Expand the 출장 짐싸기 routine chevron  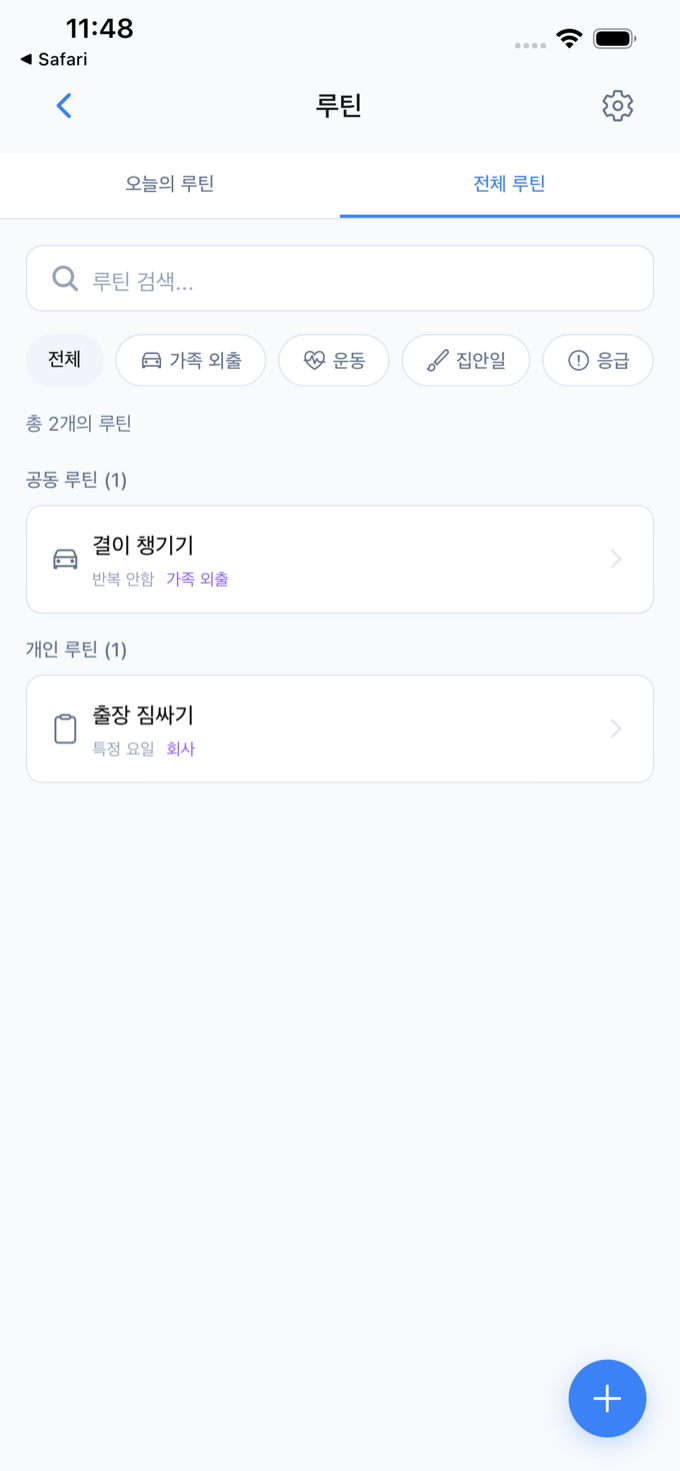tap(614, 728)
